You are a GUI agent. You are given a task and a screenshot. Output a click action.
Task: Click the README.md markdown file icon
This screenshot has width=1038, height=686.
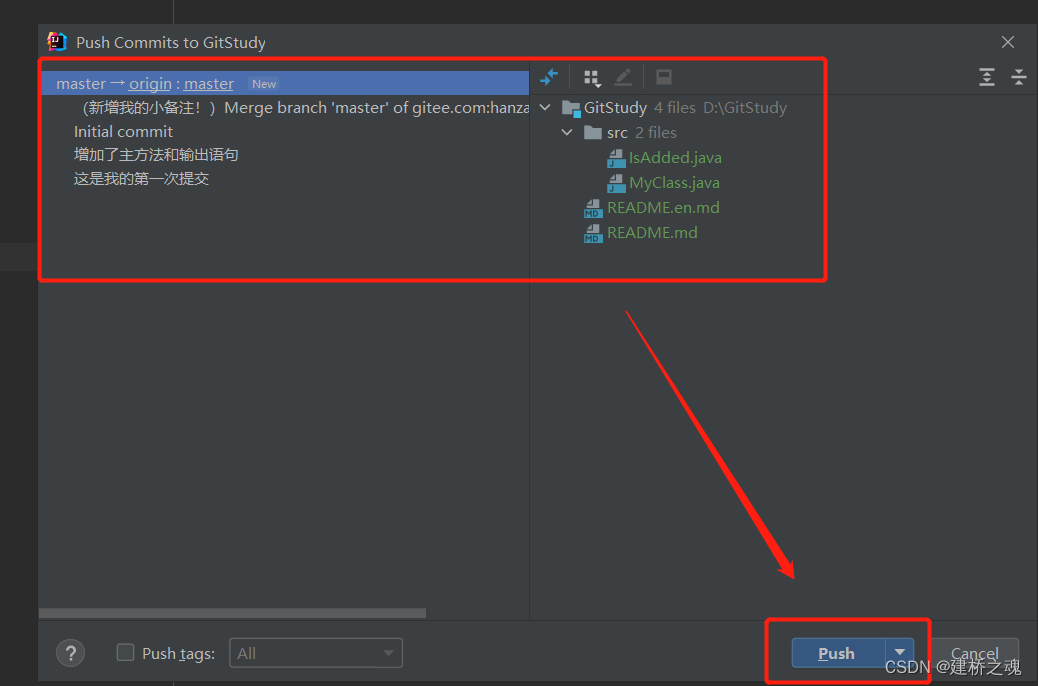592,233
